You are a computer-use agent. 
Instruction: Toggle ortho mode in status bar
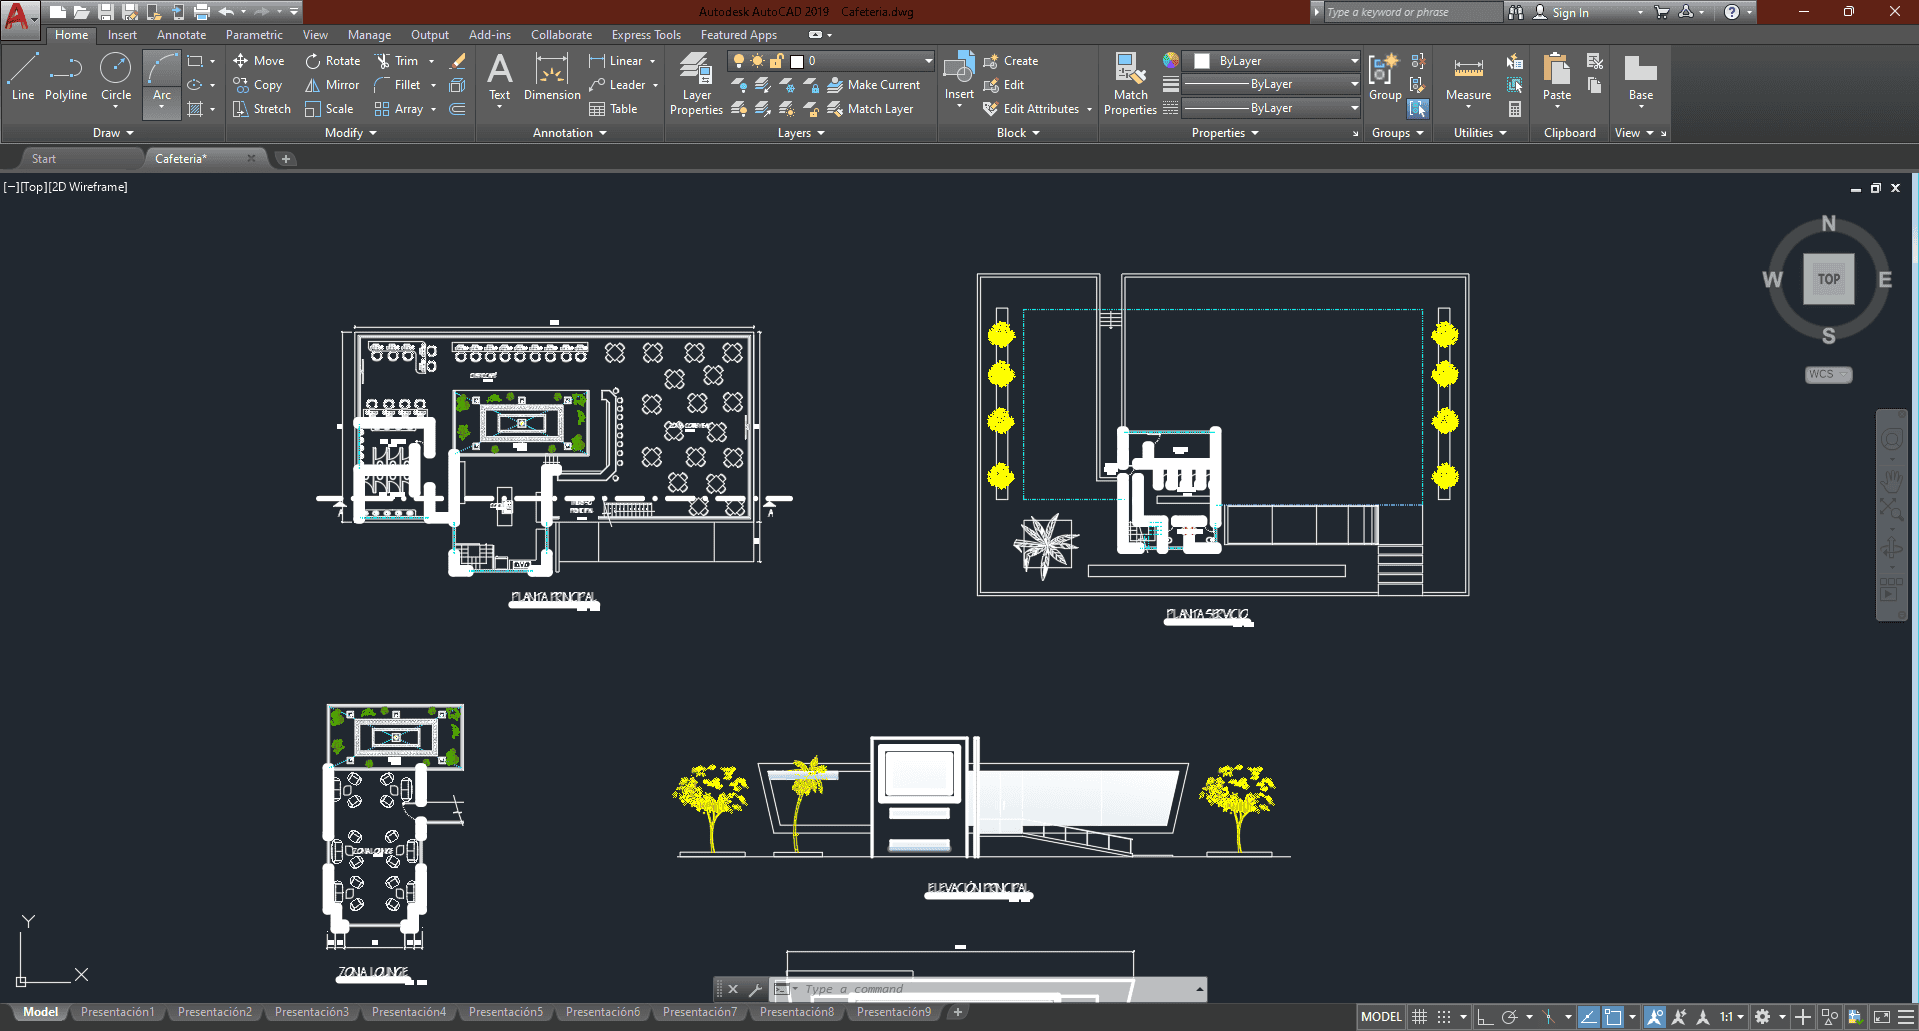click(x=1485, y=1017)
